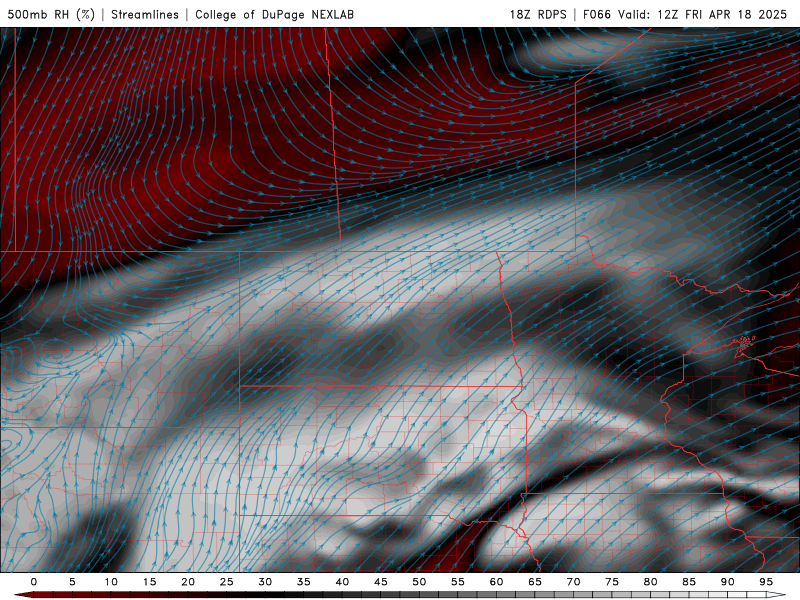The height and width of the screenshot is (600, 800).
Task: Click the '60' label on the color scale
Action: [496, 582]
